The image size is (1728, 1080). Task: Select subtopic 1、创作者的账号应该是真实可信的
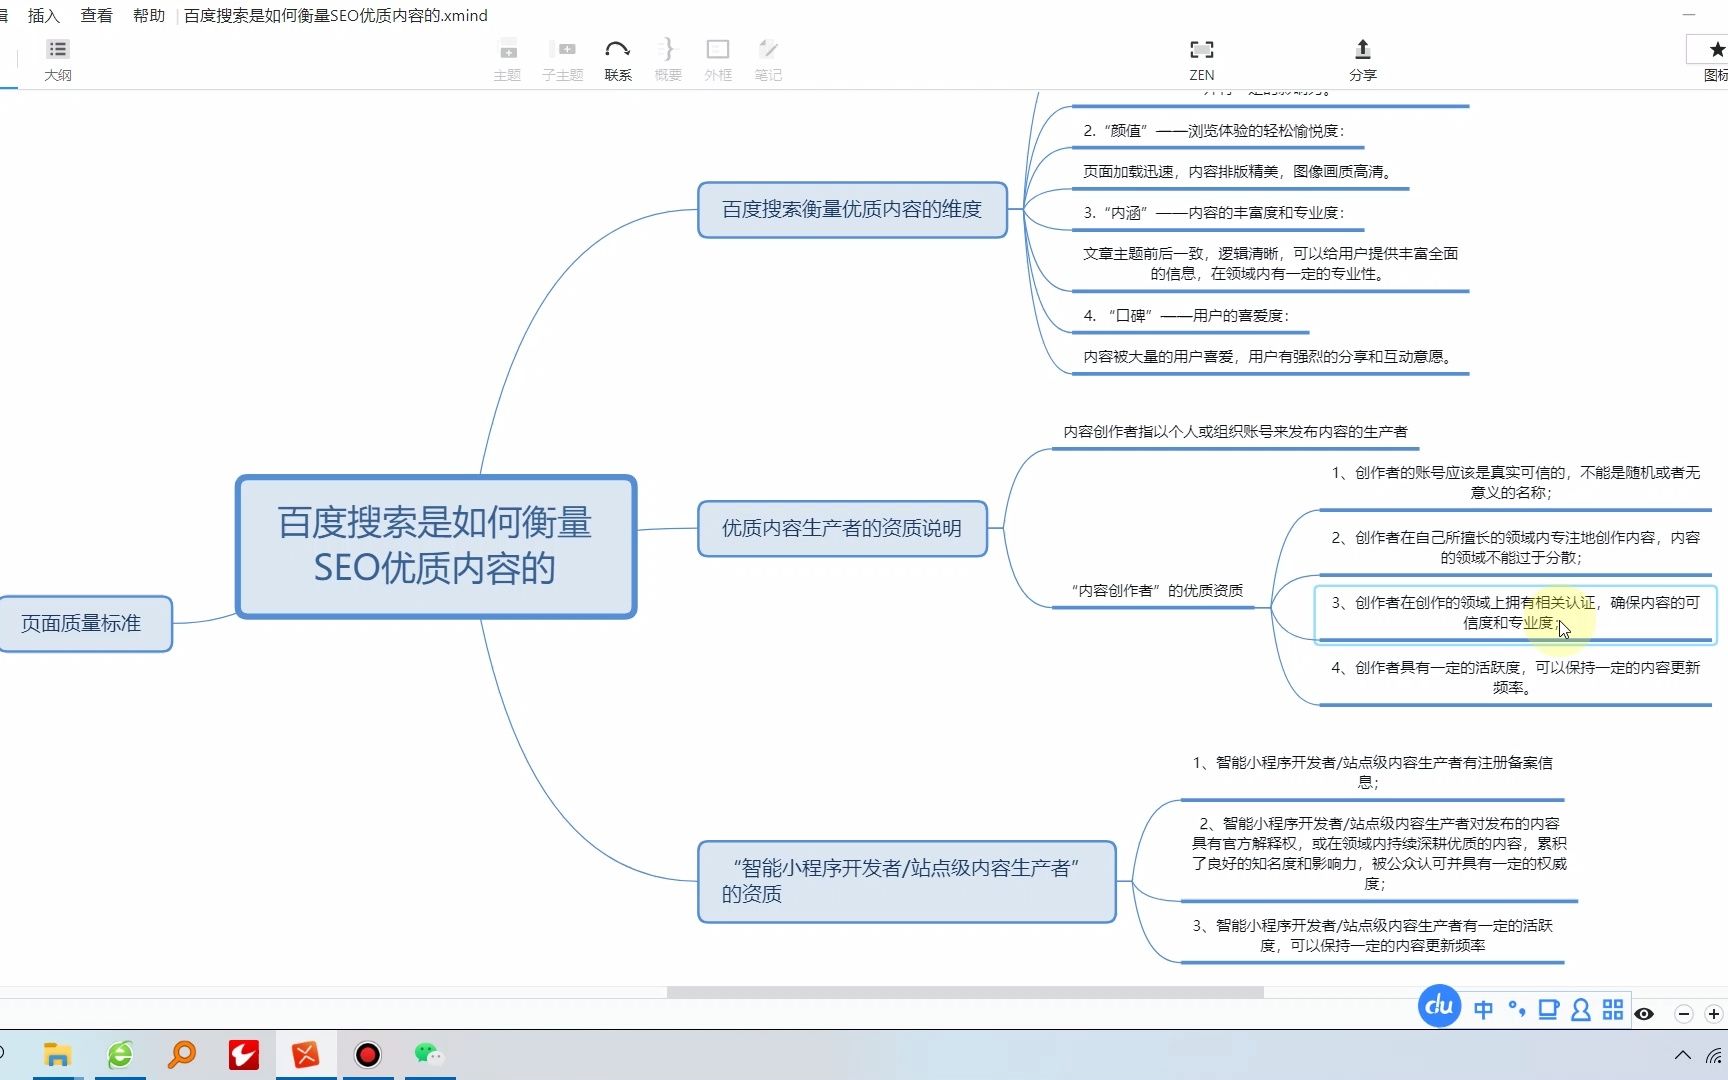coord(1515,482)
